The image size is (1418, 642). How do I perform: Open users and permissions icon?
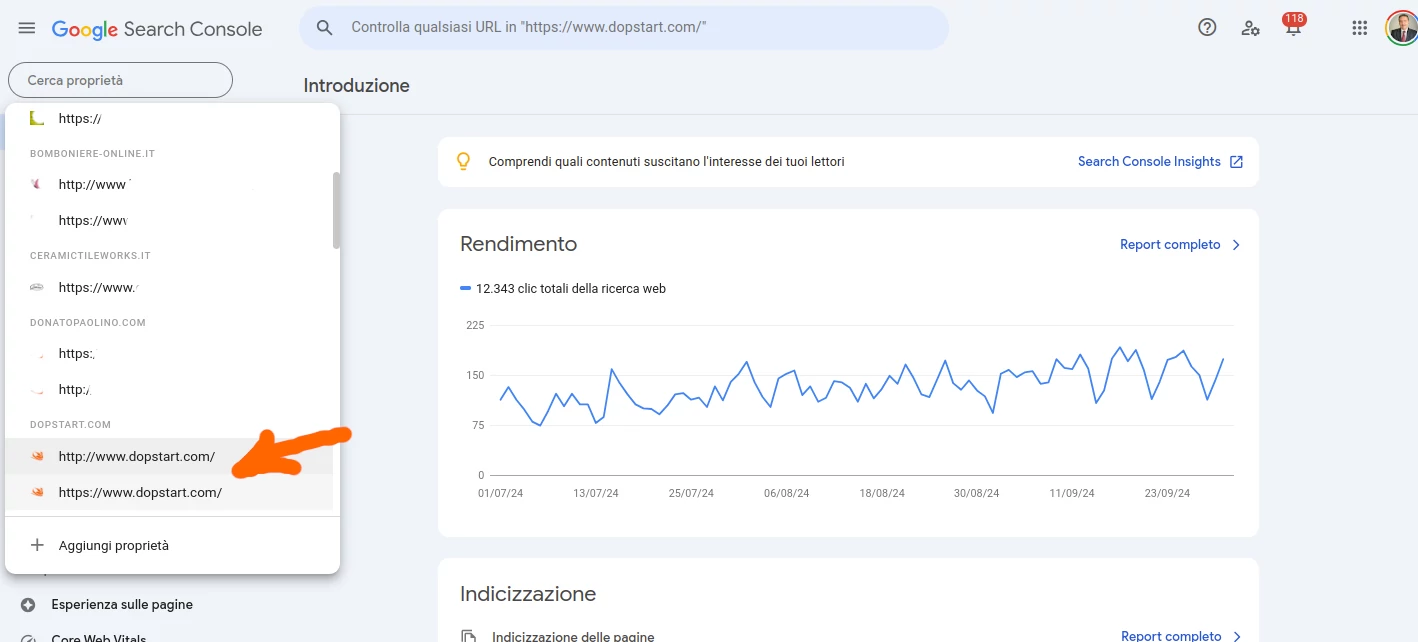coord(1250,28)
